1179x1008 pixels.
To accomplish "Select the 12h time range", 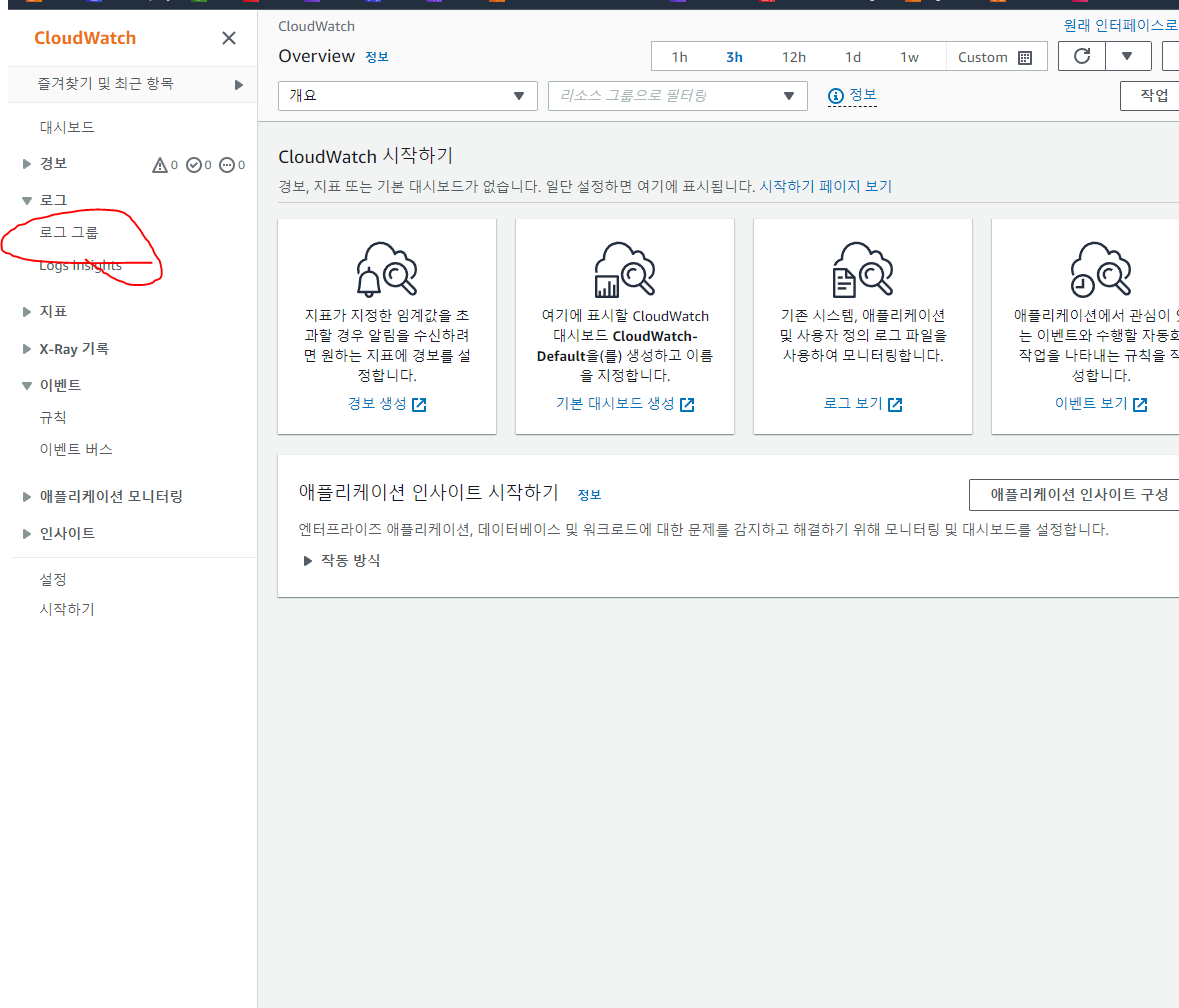I will (794, 57).
